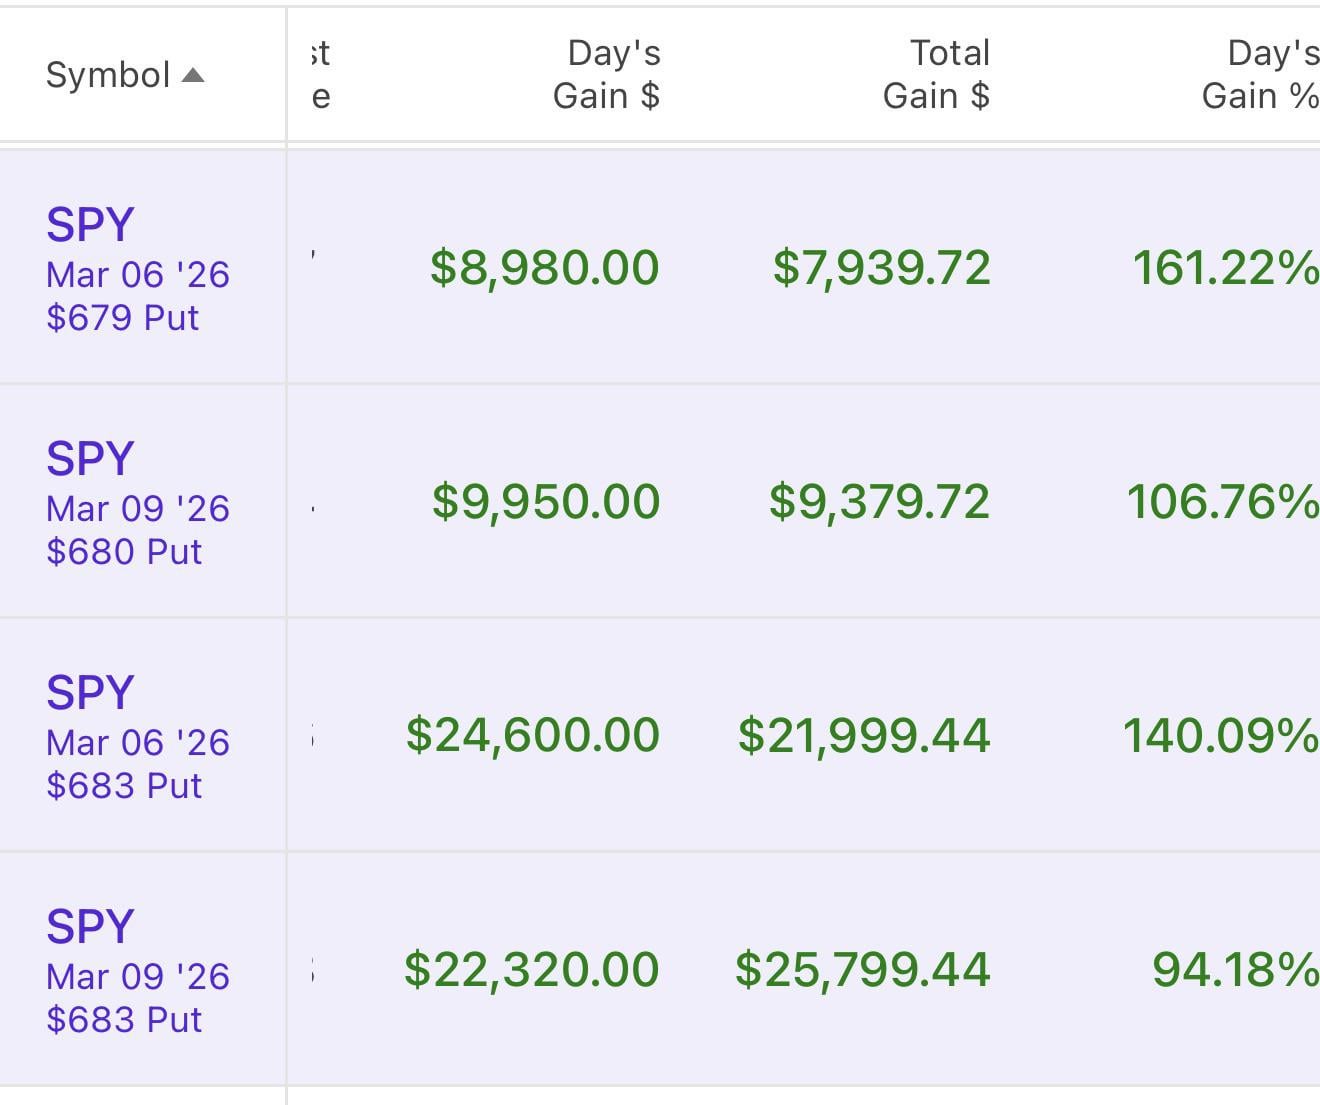Select the $21,999.44 total gain cell
This screenshot has width=1320, height=1105.
[864, 736]
